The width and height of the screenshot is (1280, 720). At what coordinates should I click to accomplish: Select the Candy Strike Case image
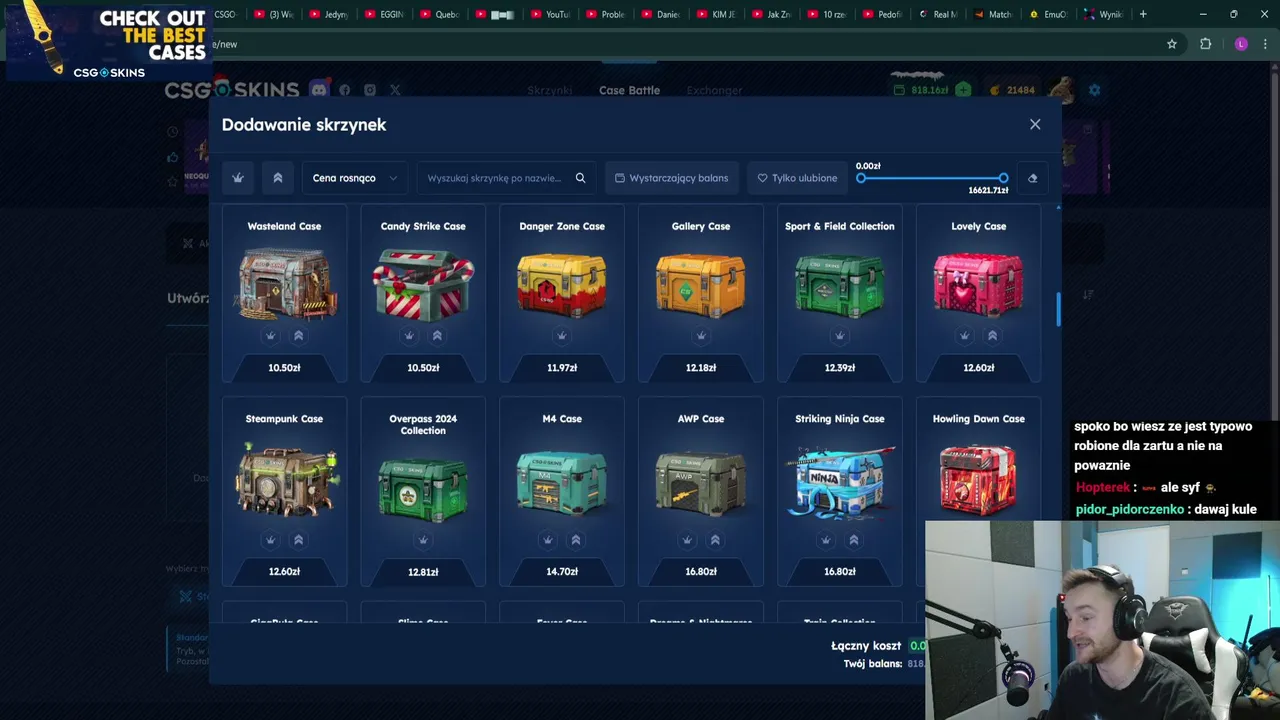tap(423, 283)
